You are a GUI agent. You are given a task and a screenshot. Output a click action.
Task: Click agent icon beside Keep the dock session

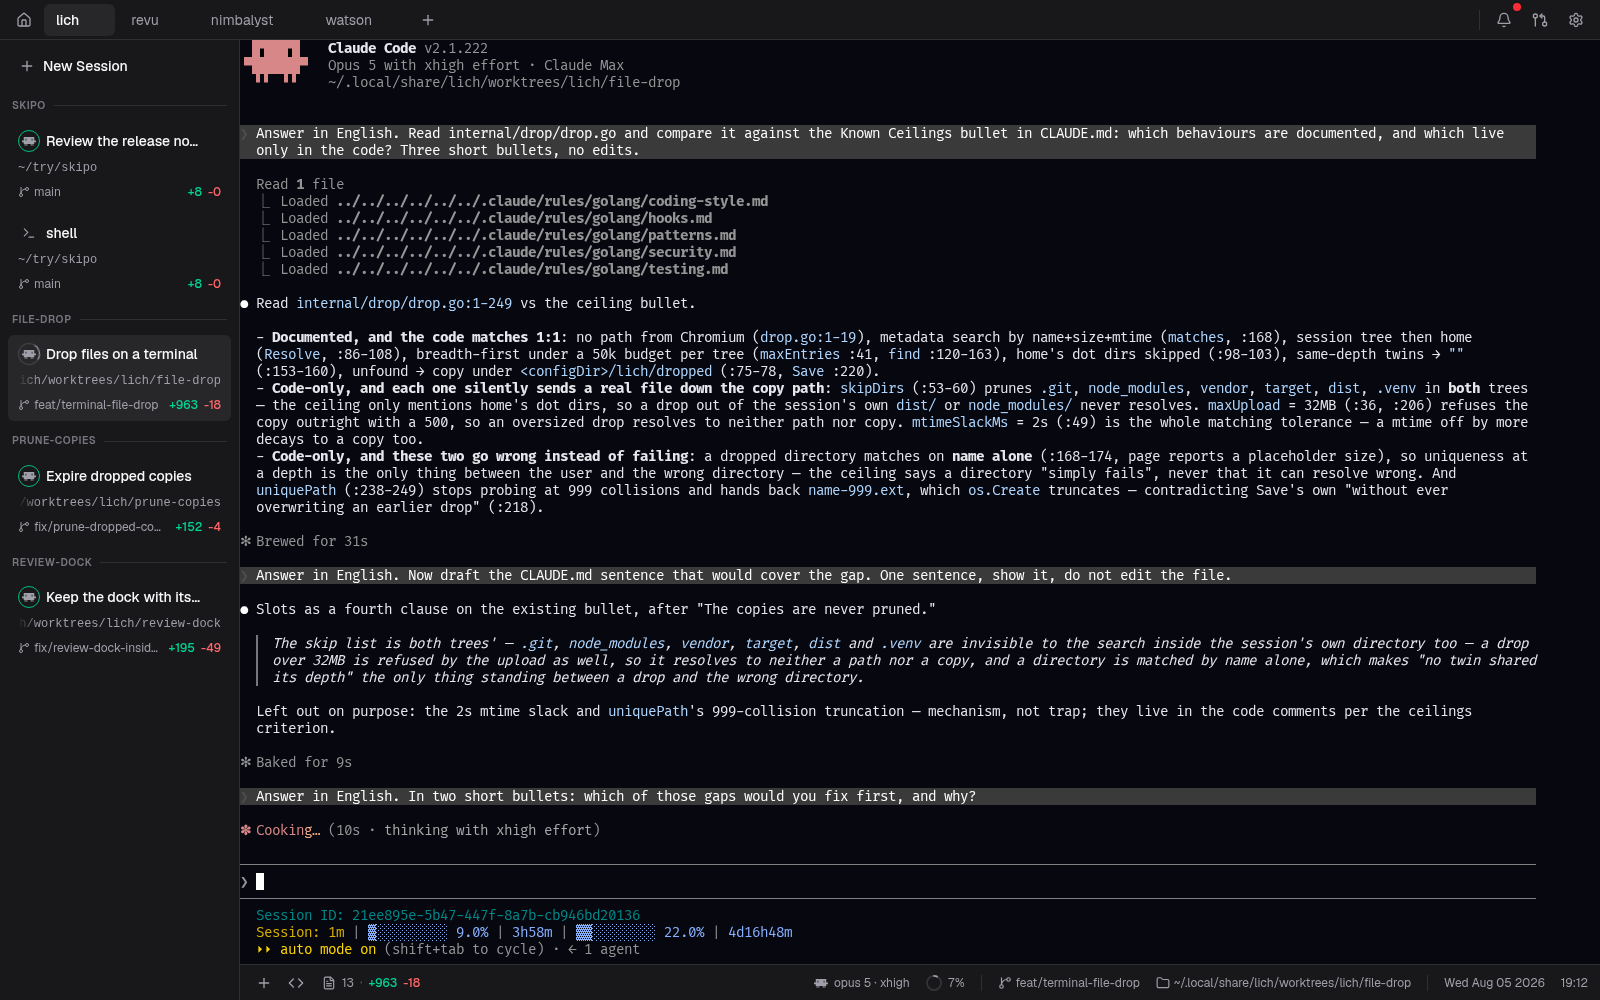point(29,597)
